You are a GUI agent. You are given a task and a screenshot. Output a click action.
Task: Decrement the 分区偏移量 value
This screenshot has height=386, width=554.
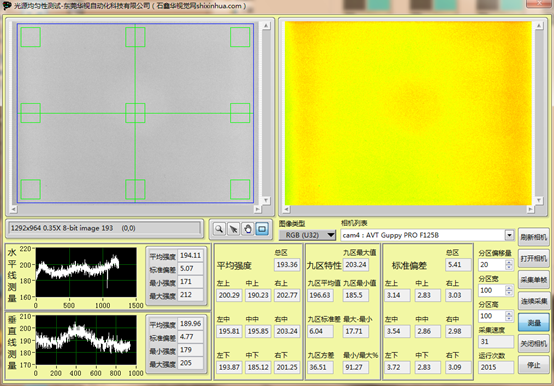coord(509,267)
